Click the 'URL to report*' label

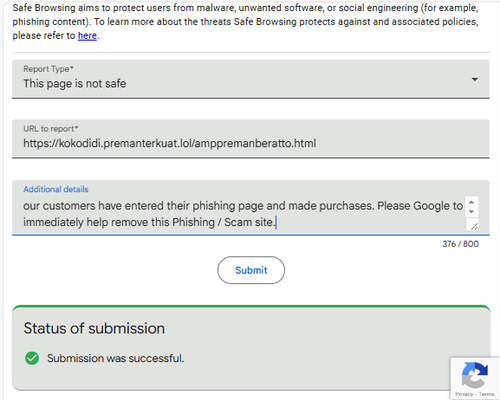click(x=51, y=129)
